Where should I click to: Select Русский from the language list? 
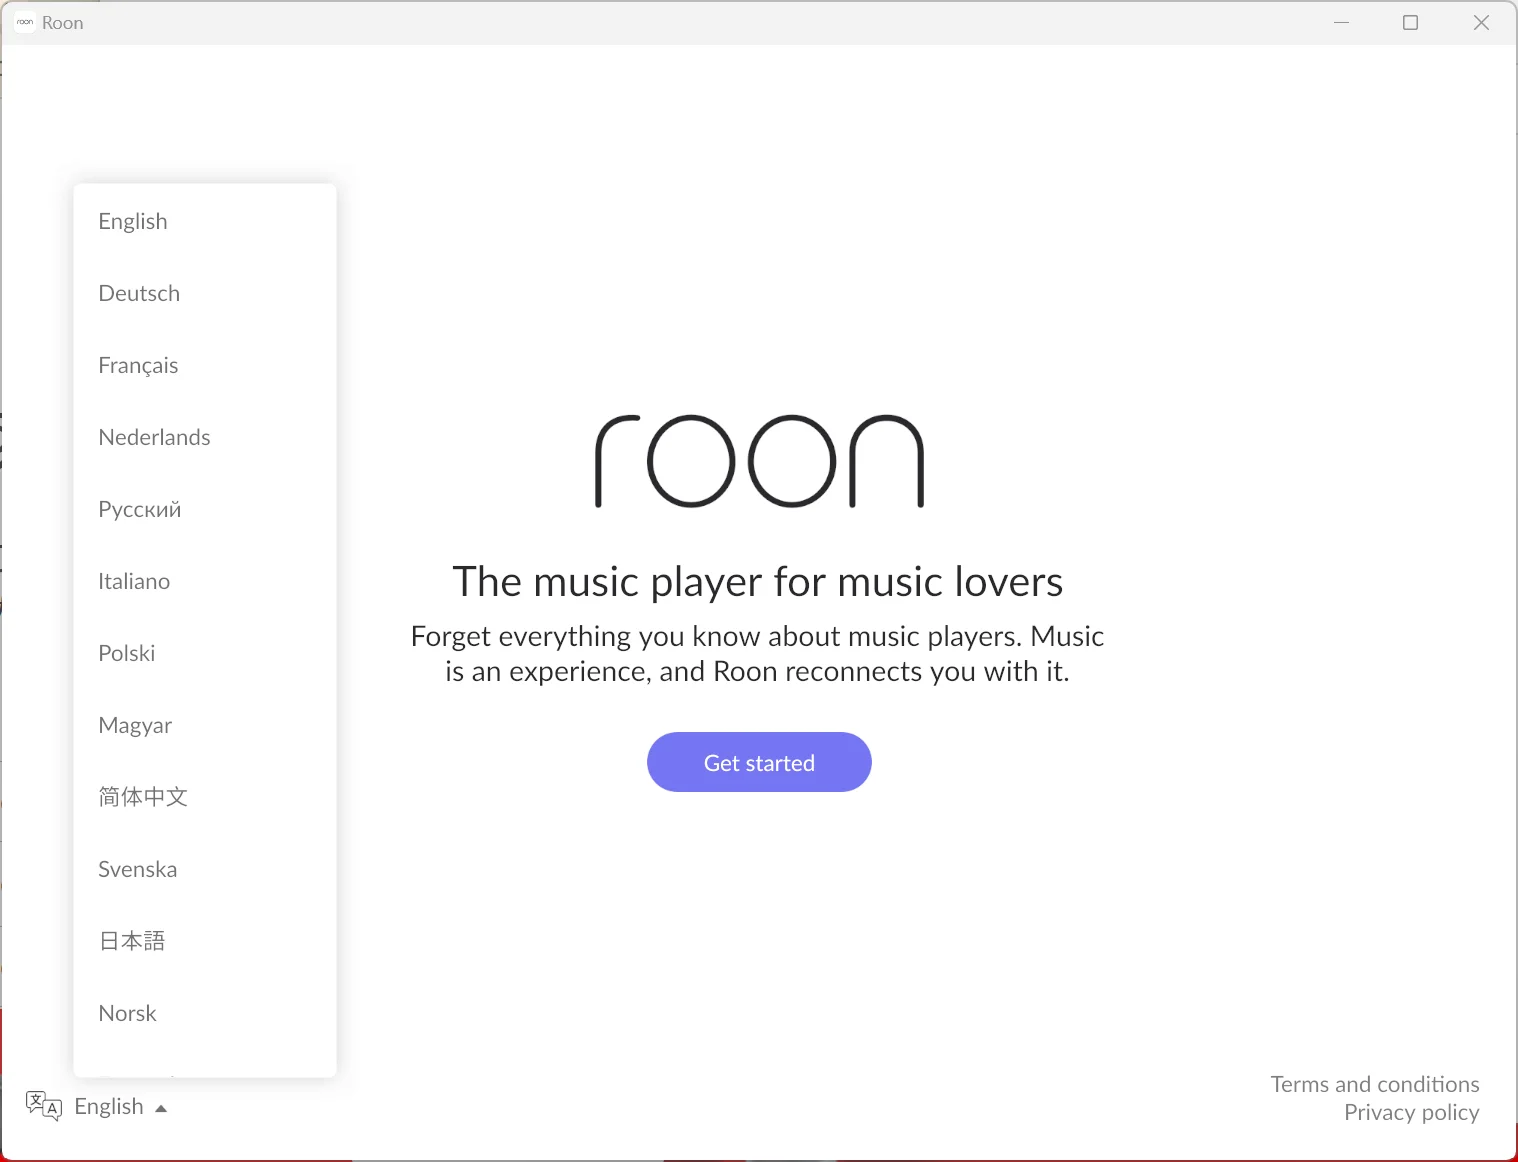tap(140, 509)
